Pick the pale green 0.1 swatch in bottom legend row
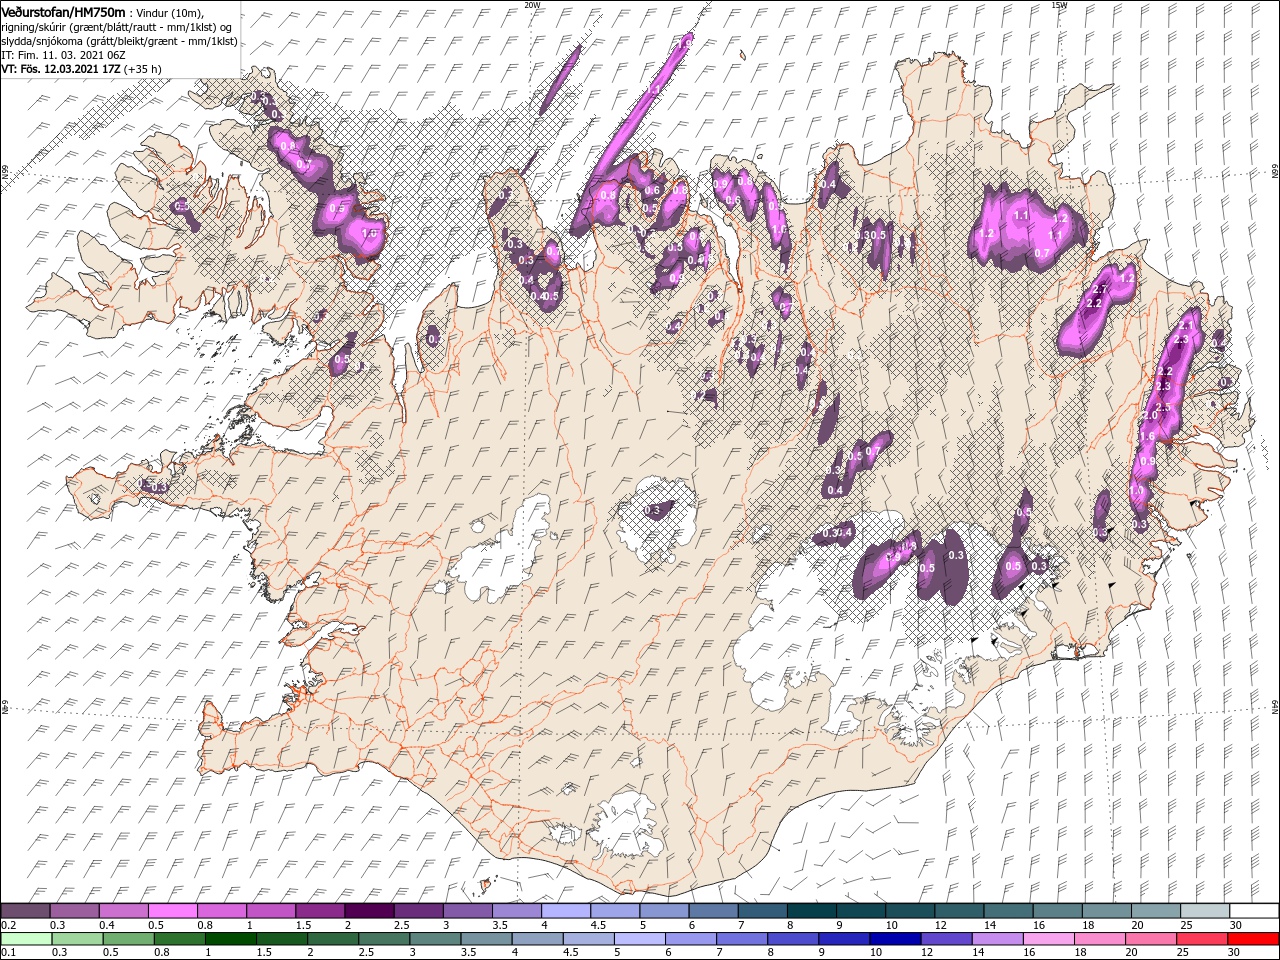The width and height of the screenshot is (1280, 960). pos(27,939)
